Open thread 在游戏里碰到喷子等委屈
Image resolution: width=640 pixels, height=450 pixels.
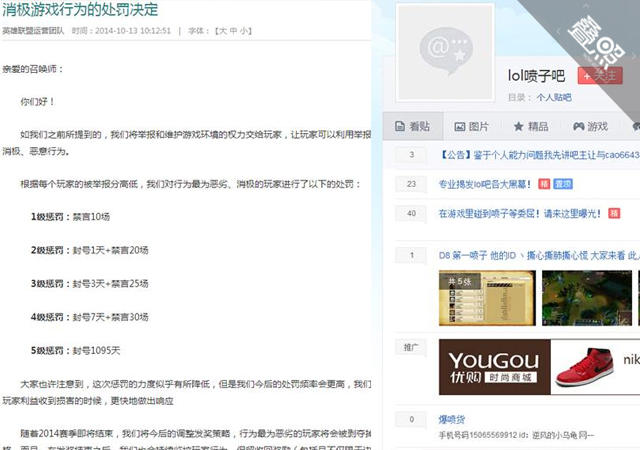[x=520, y=214]
